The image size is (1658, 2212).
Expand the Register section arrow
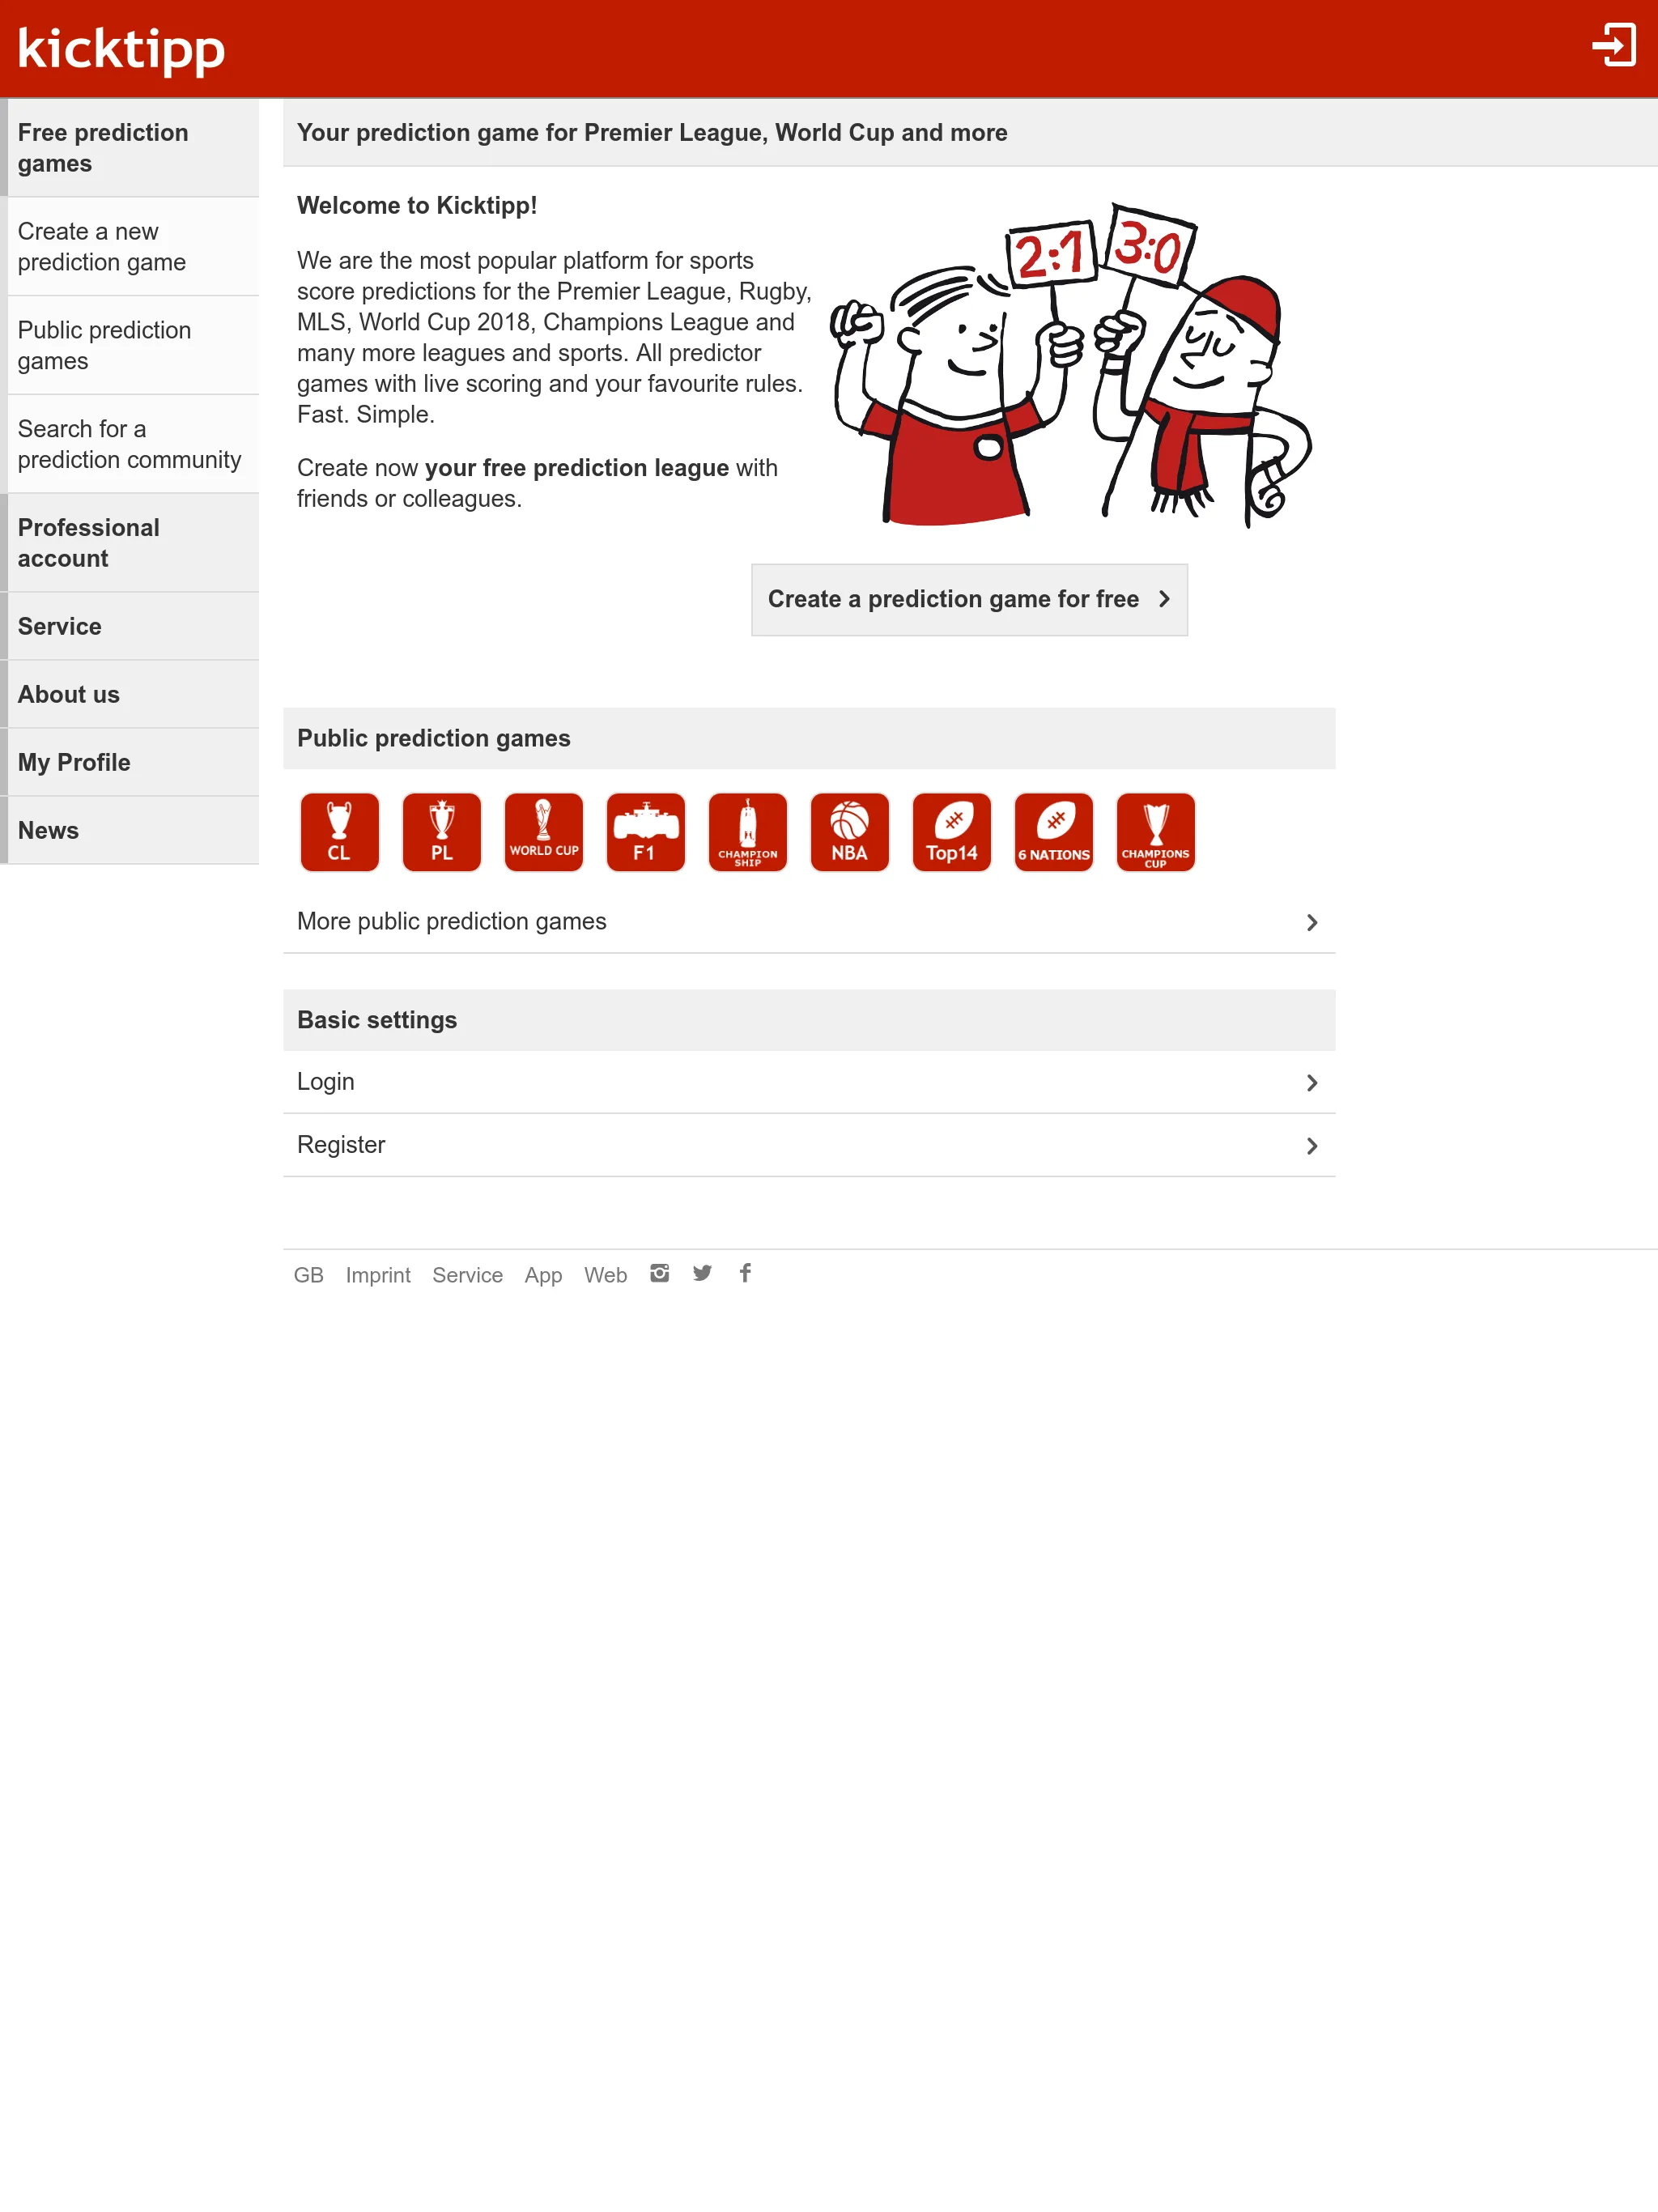[x=1310, y=1144]
